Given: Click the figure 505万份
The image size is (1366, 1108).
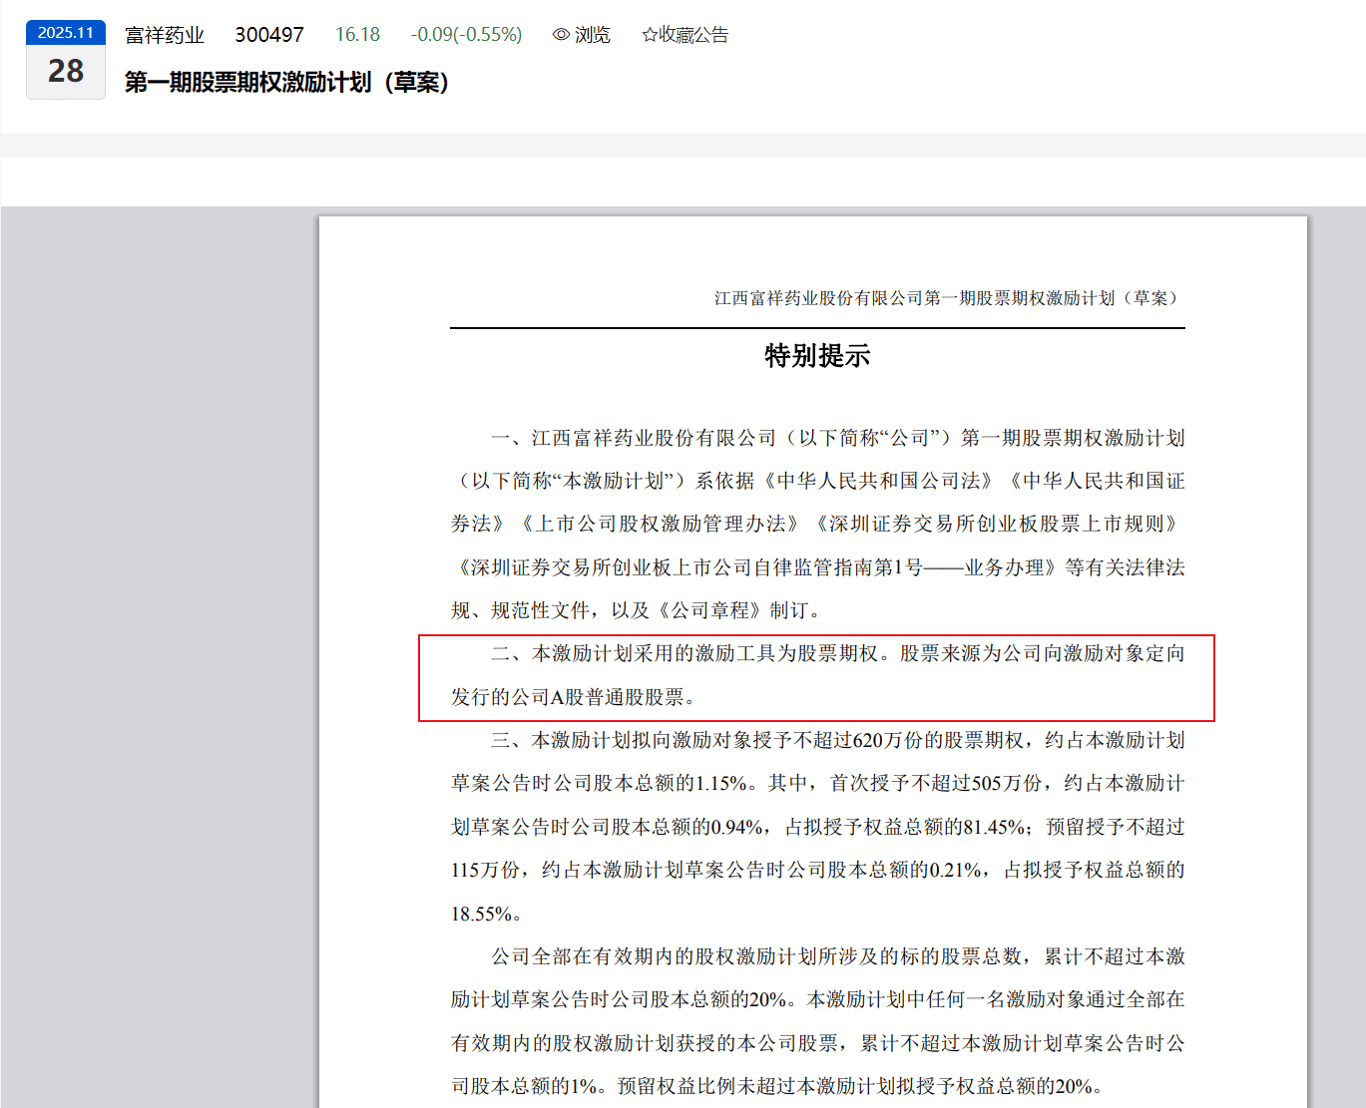Looking at the screenshot, I should (x=1006, y=784).
